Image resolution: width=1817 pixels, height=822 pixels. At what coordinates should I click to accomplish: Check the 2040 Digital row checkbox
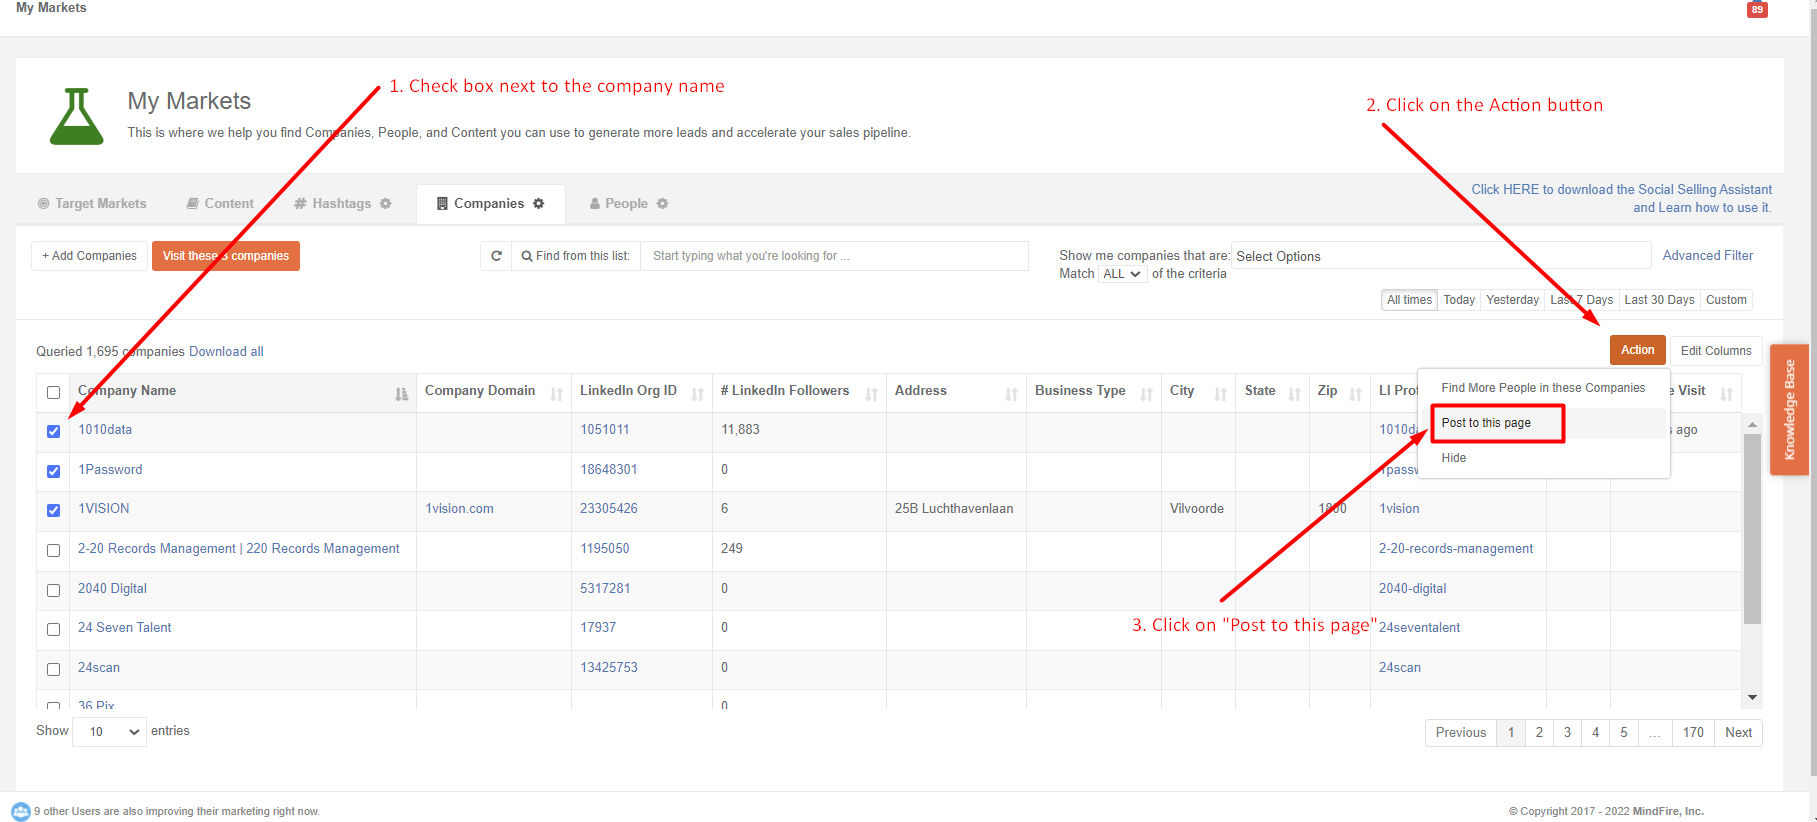[53, 590]
